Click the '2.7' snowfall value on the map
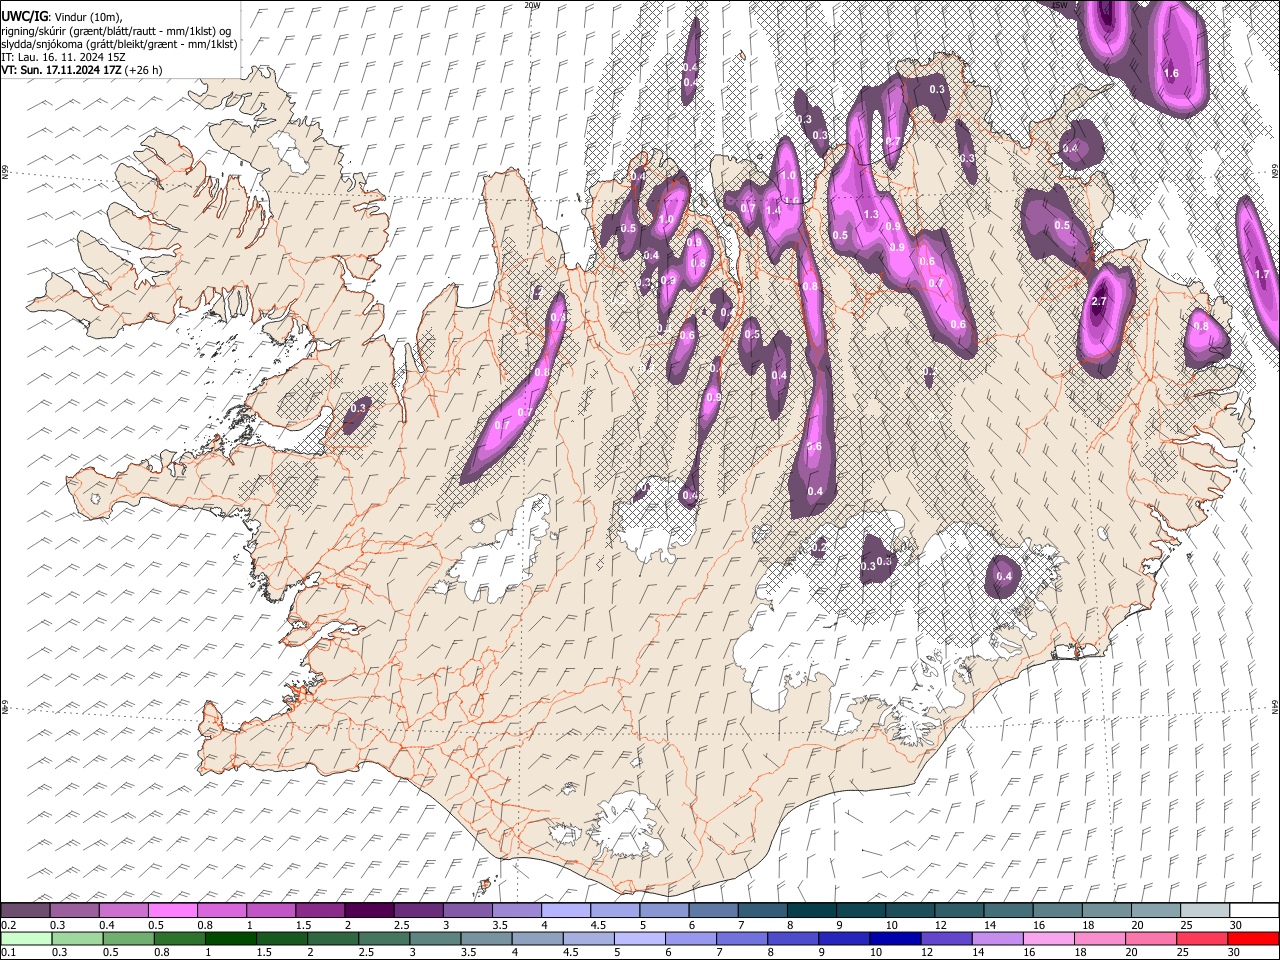 pyautogui.click(x=1099, y=302)
